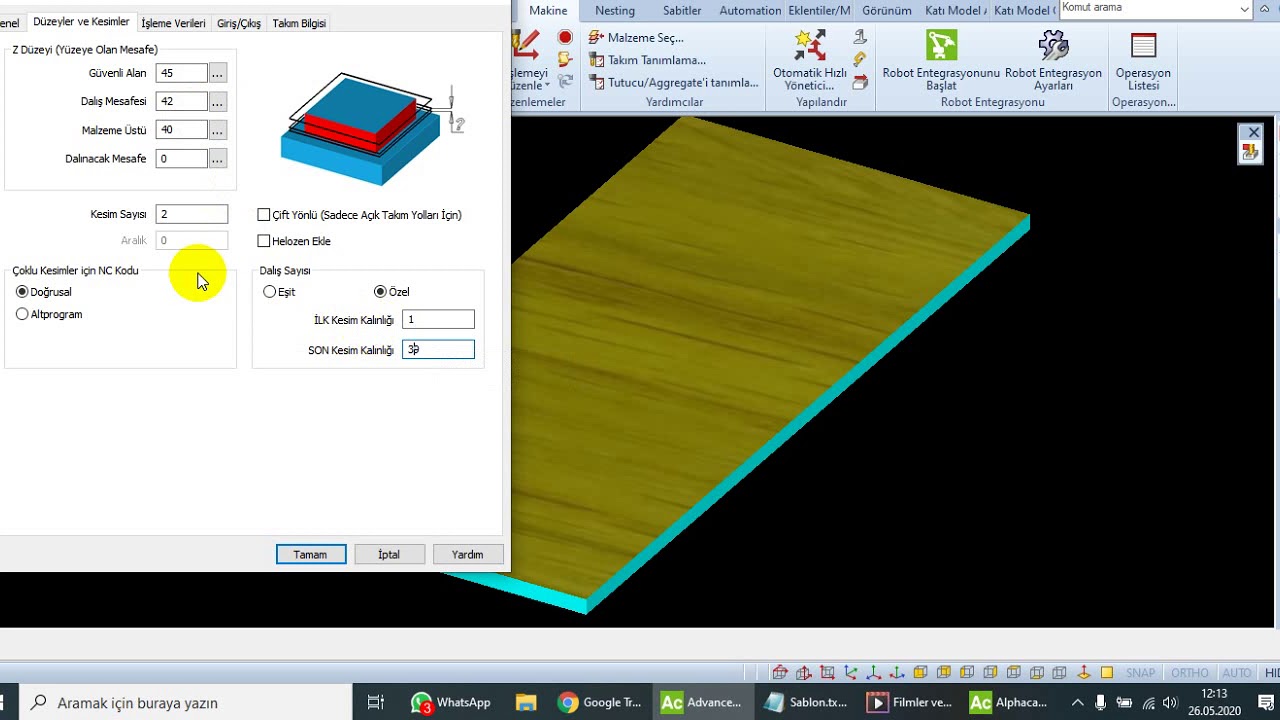The image size is (1280, 720).
Task: Click the Windows search box
Action: point(186,702)
